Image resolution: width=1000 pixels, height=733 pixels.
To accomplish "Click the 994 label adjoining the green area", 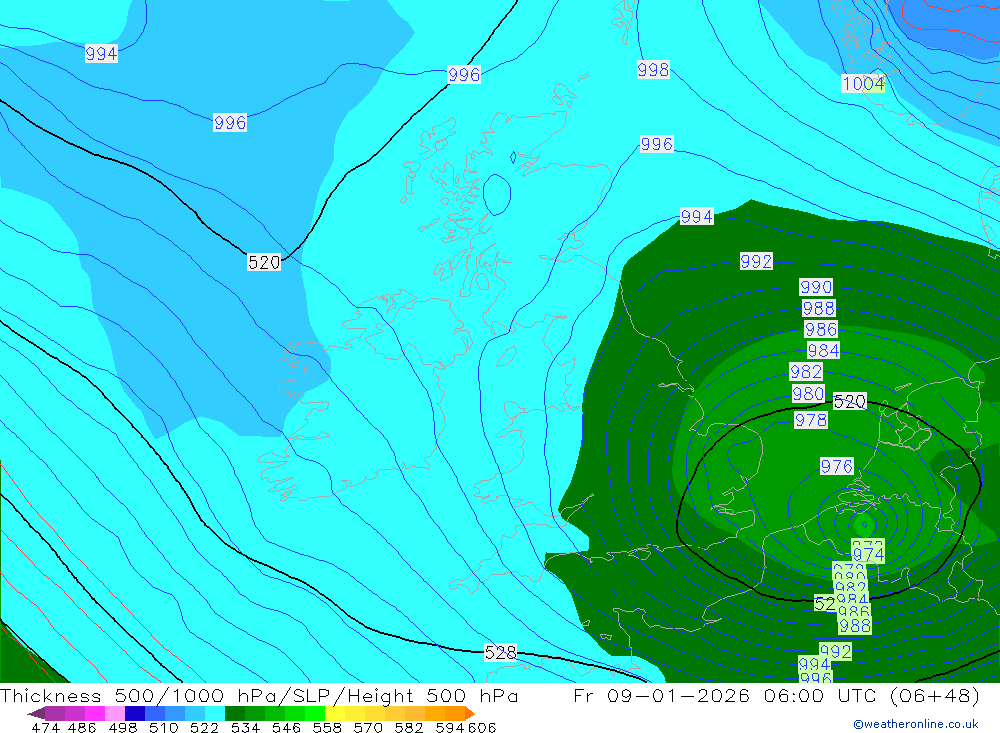I will coord(696,217).
